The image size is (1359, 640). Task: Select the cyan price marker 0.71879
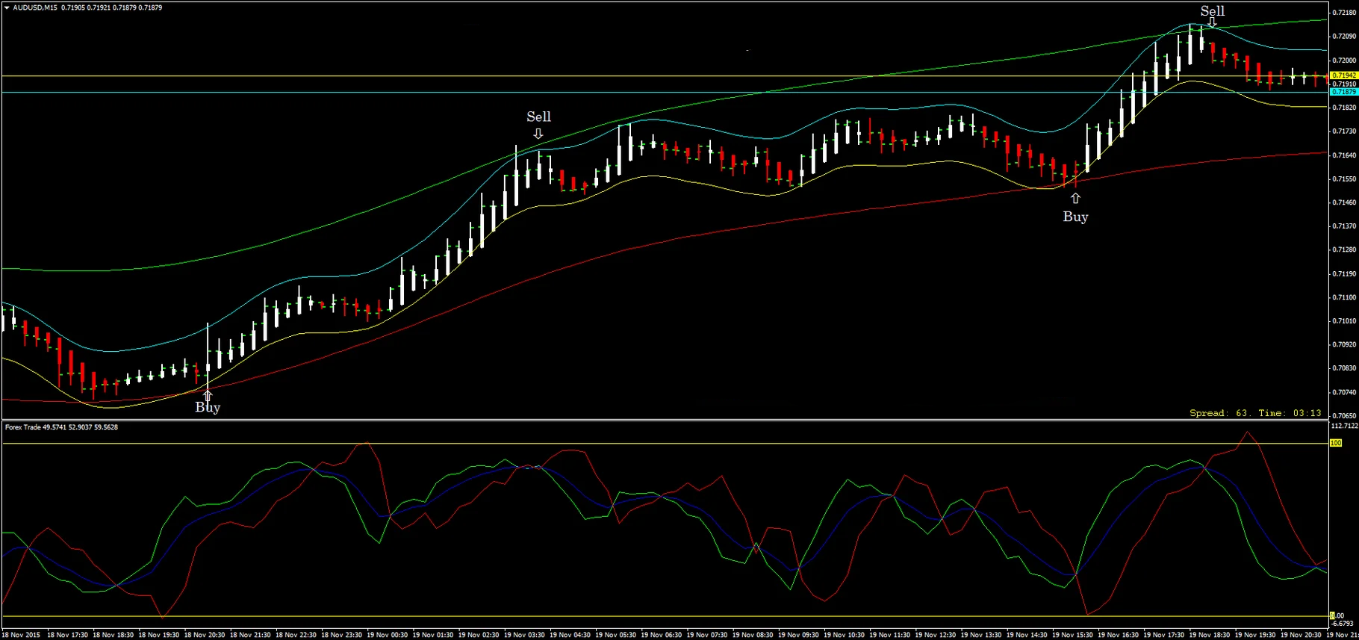pyautogui.click(x=1345, y=91)
